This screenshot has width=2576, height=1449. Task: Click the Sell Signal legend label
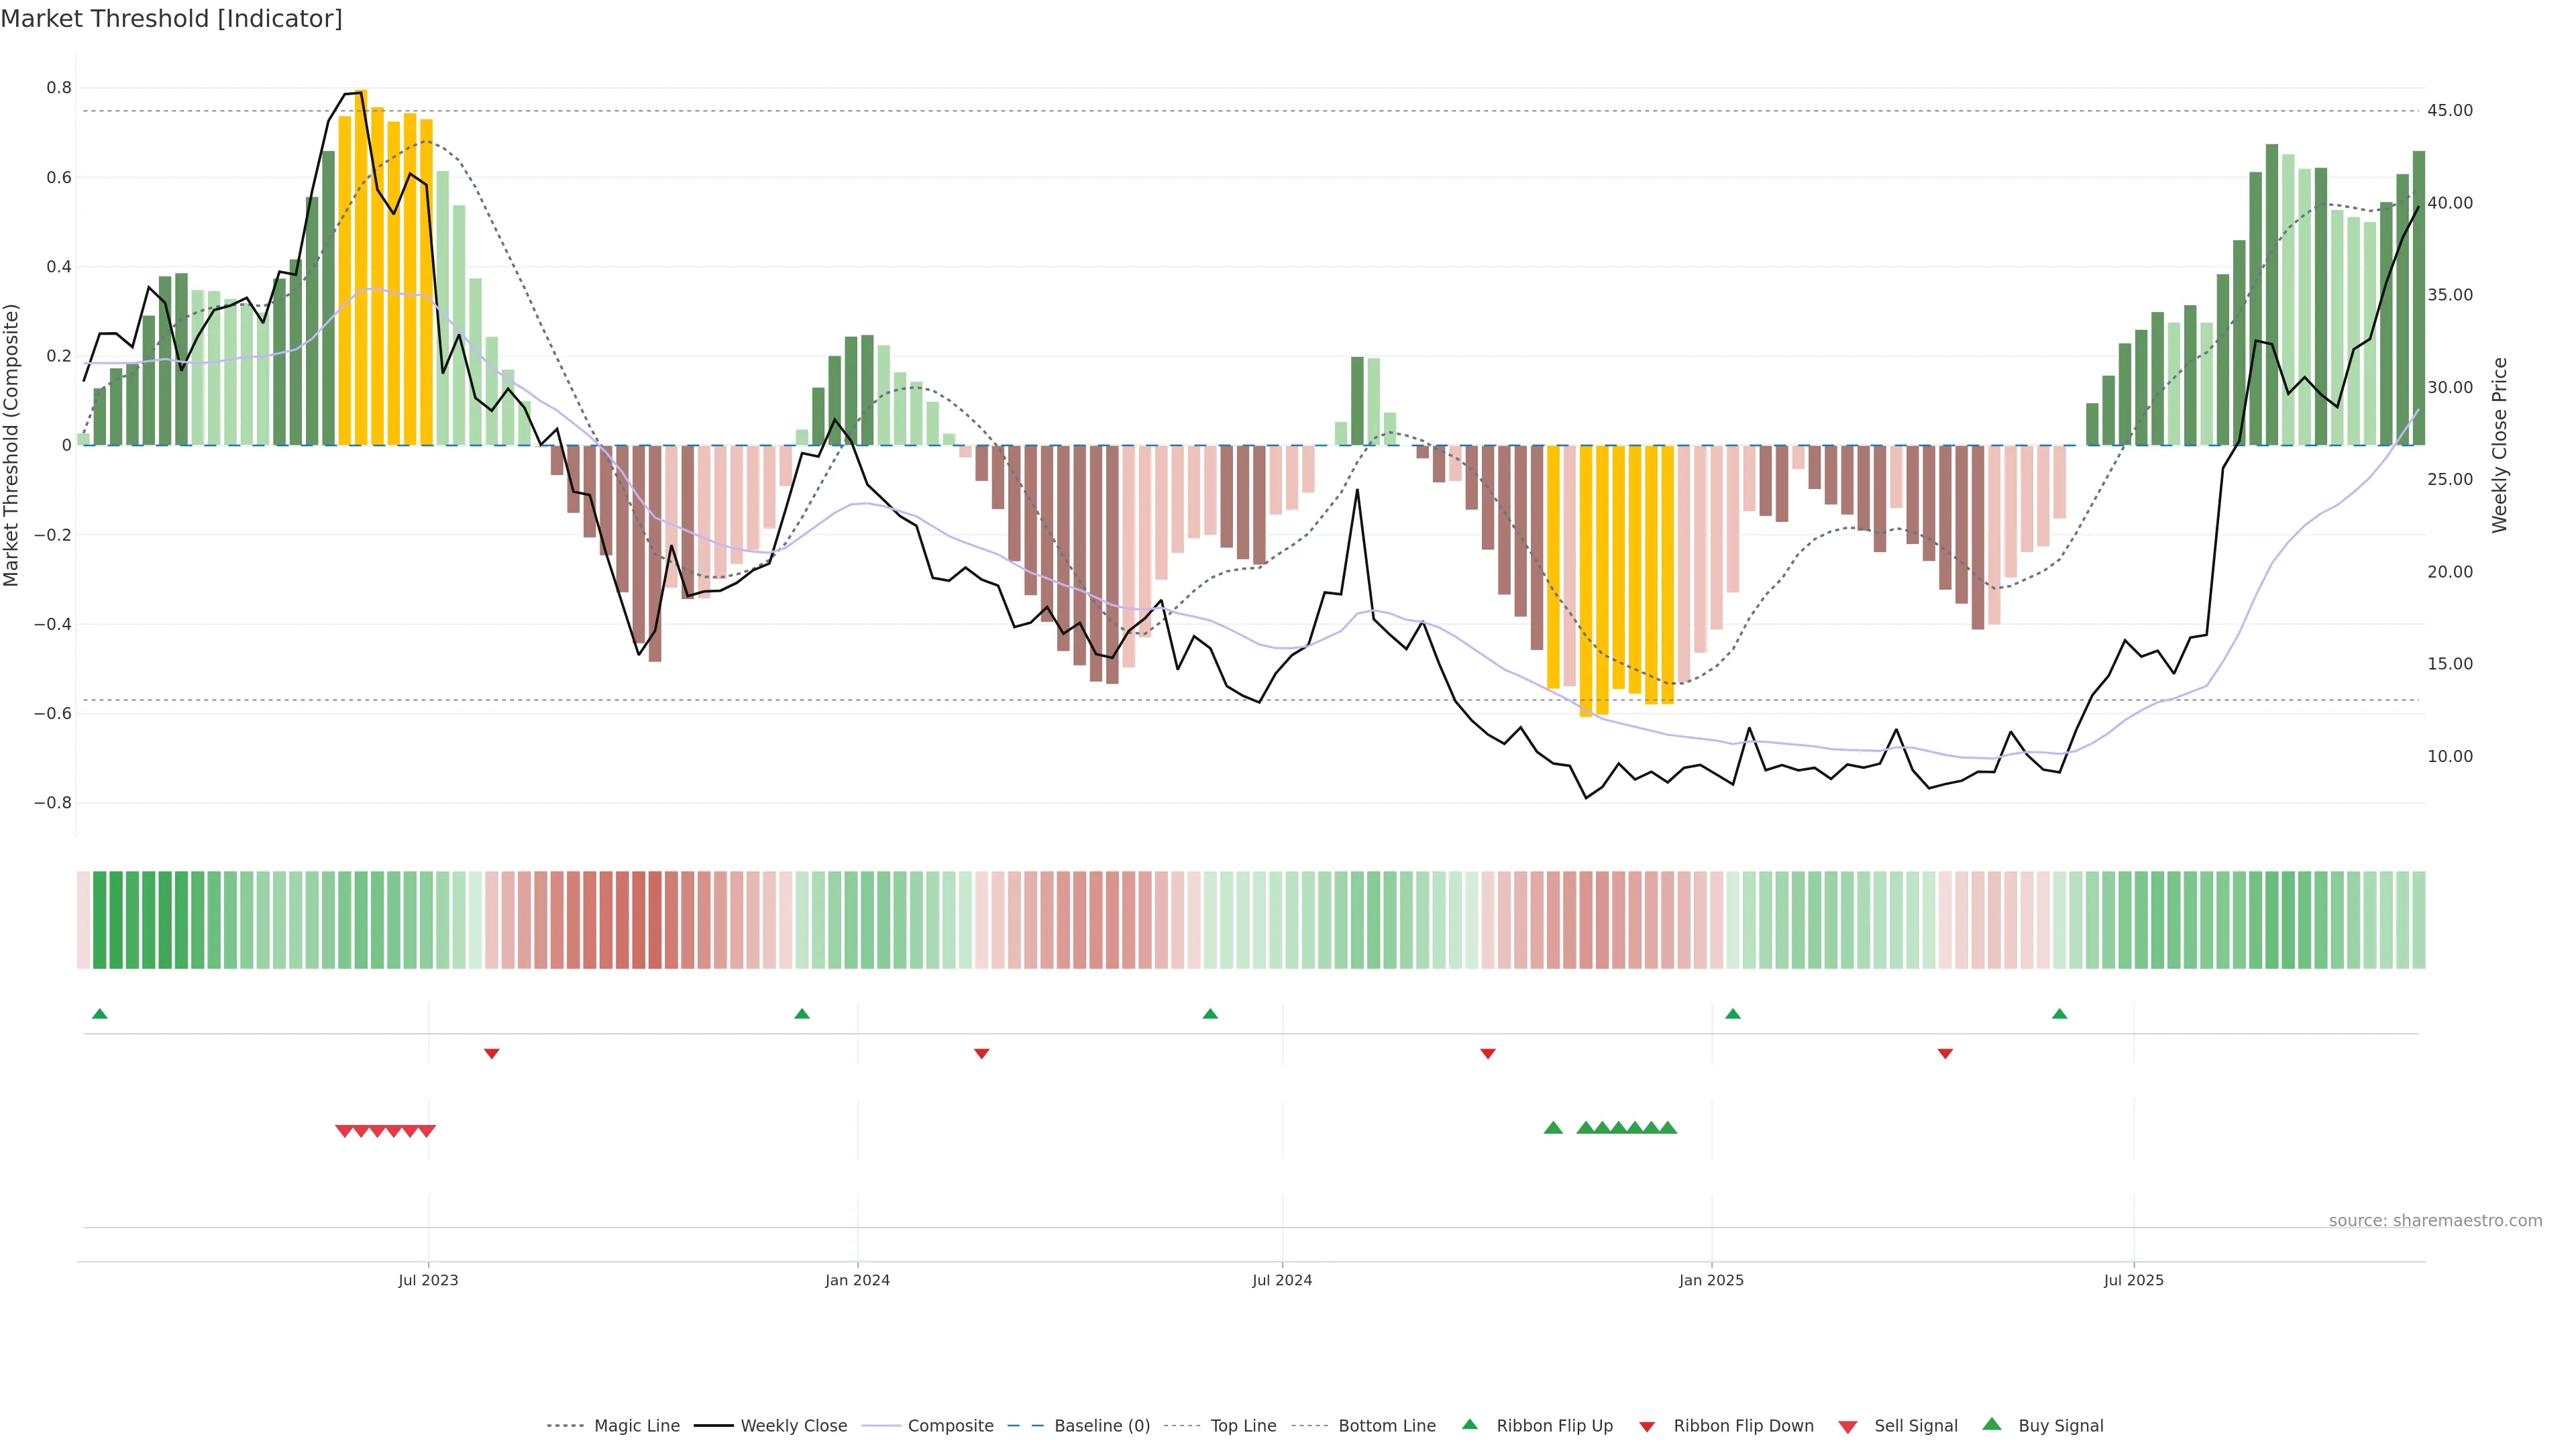pos(1915,1426)
